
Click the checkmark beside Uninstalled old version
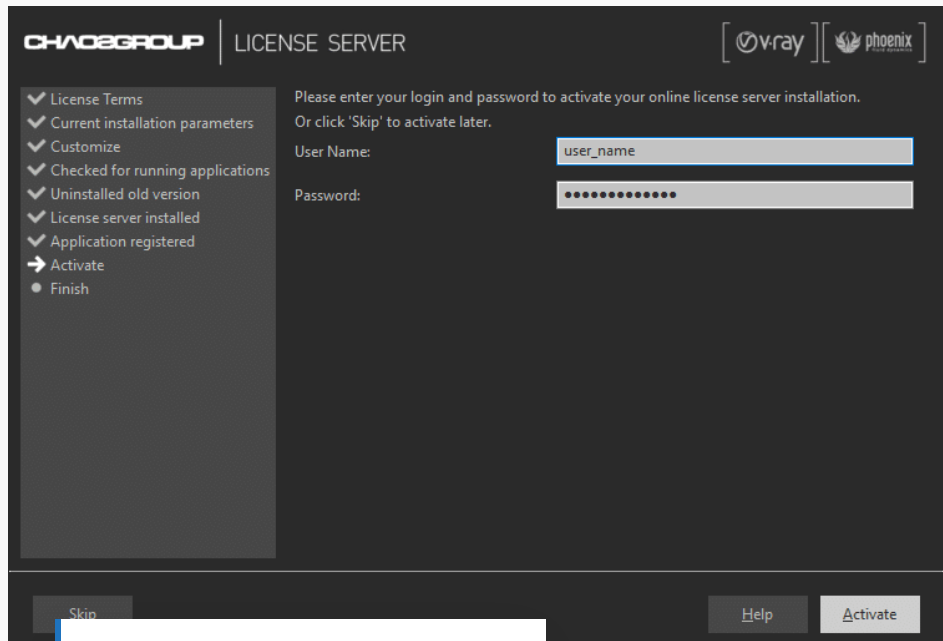click(x=37, y=193)
